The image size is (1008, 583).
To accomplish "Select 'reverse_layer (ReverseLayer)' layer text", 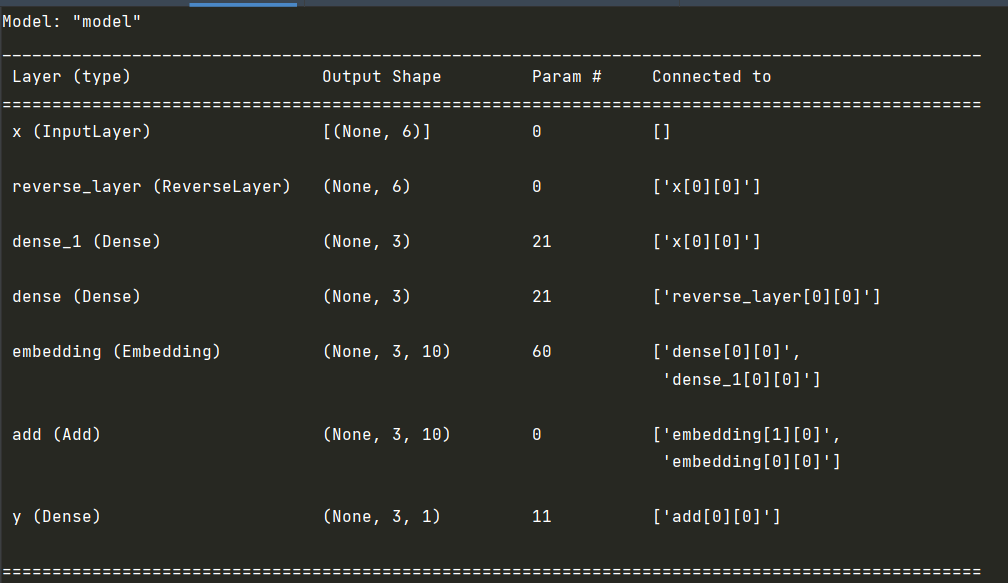I will (151, 187).
